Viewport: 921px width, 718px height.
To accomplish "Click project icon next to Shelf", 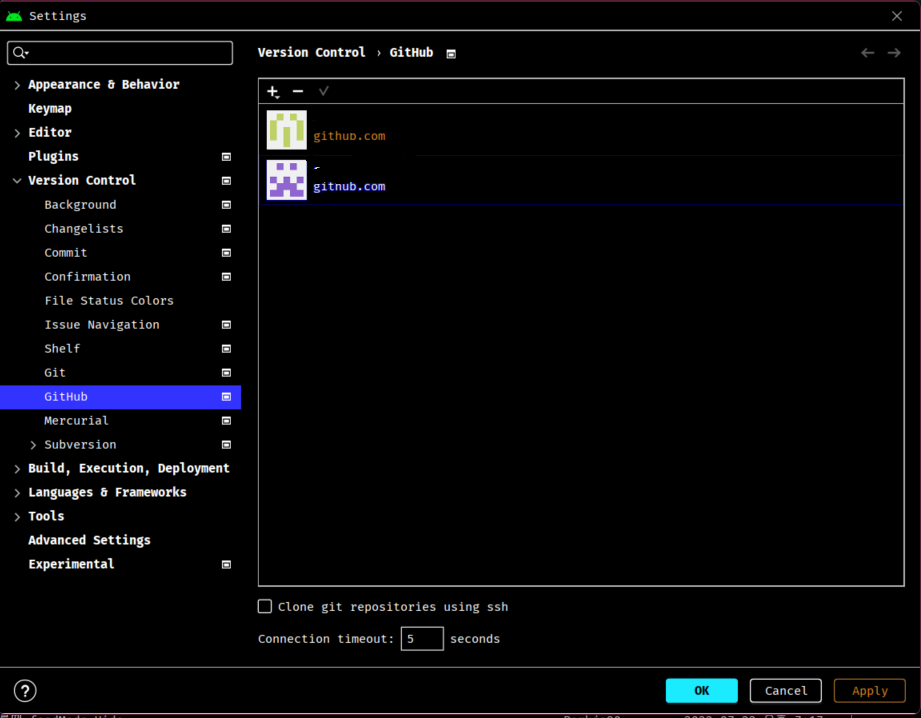I will click(x=226, y=349).
